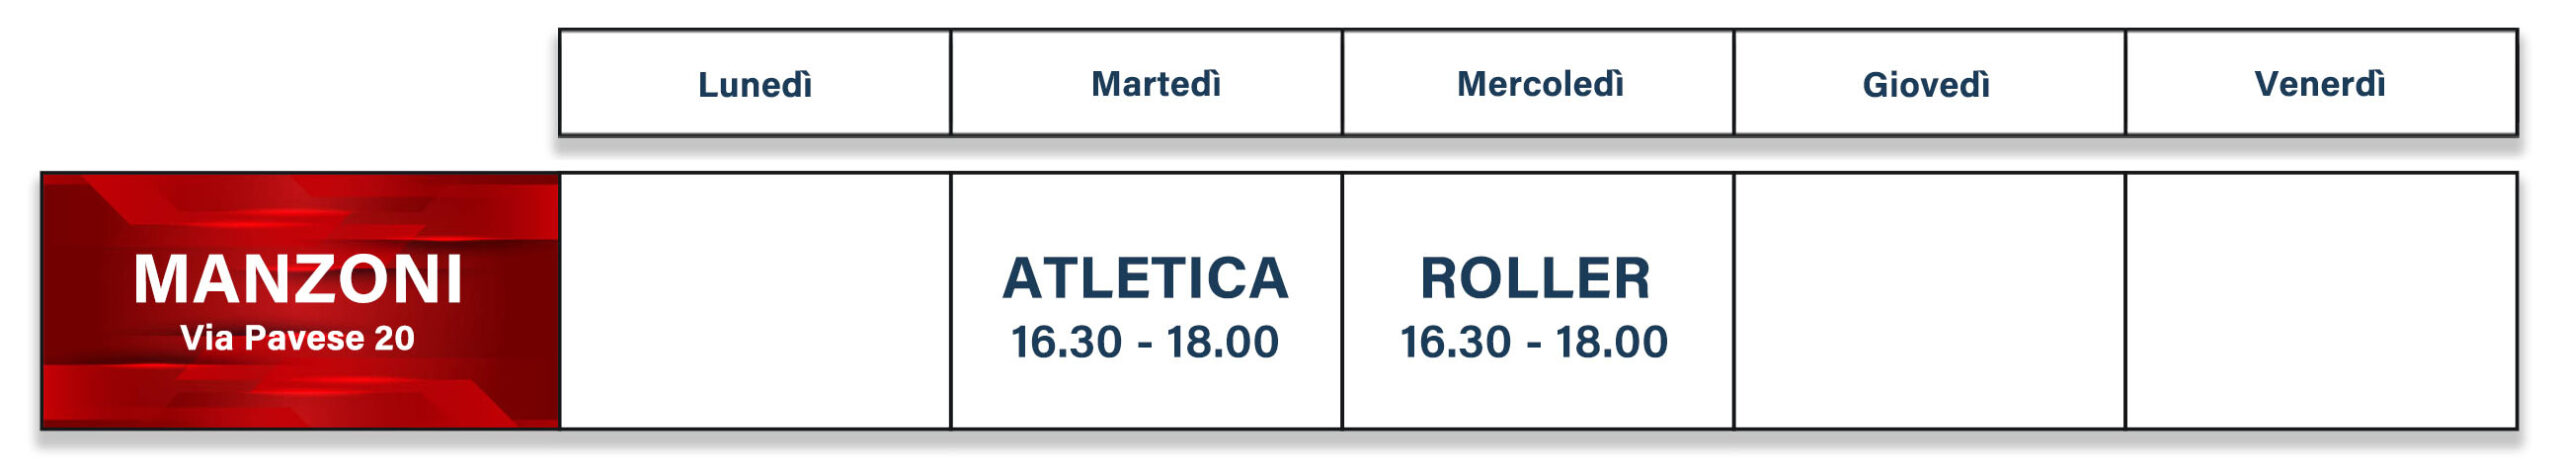
Task: Select the ATLETICA activity cell
Action: point(1146,301)
